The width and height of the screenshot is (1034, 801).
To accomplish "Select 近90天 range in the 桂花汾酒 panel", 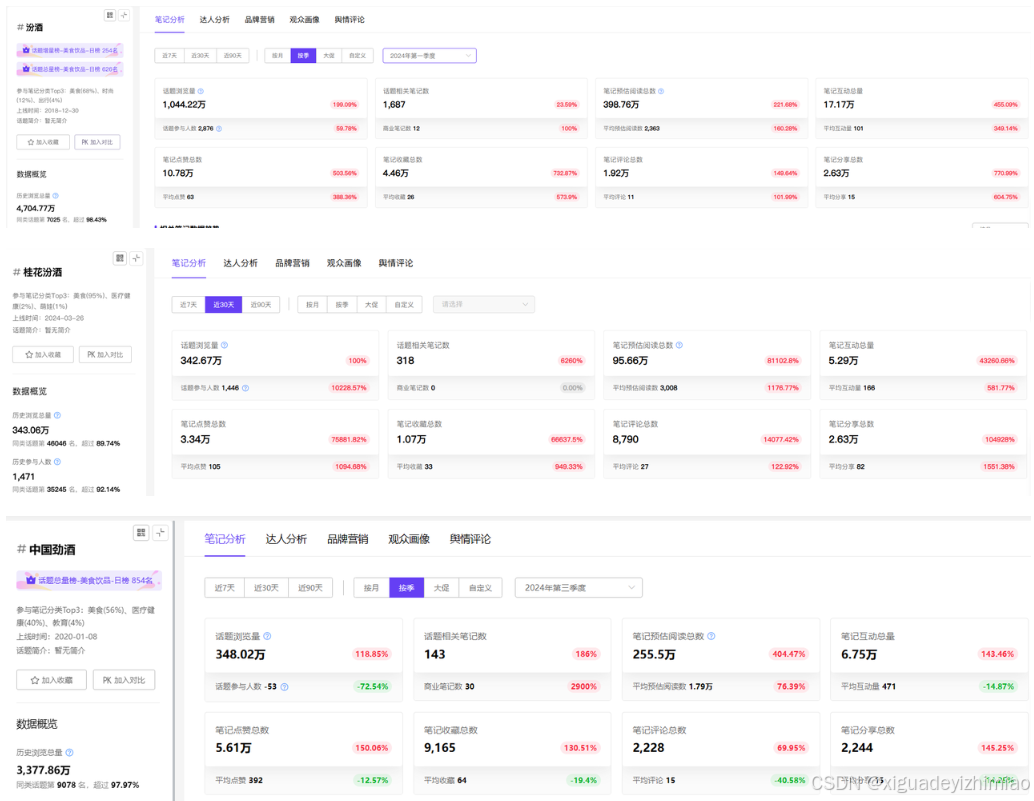I will tap(260, 305).
